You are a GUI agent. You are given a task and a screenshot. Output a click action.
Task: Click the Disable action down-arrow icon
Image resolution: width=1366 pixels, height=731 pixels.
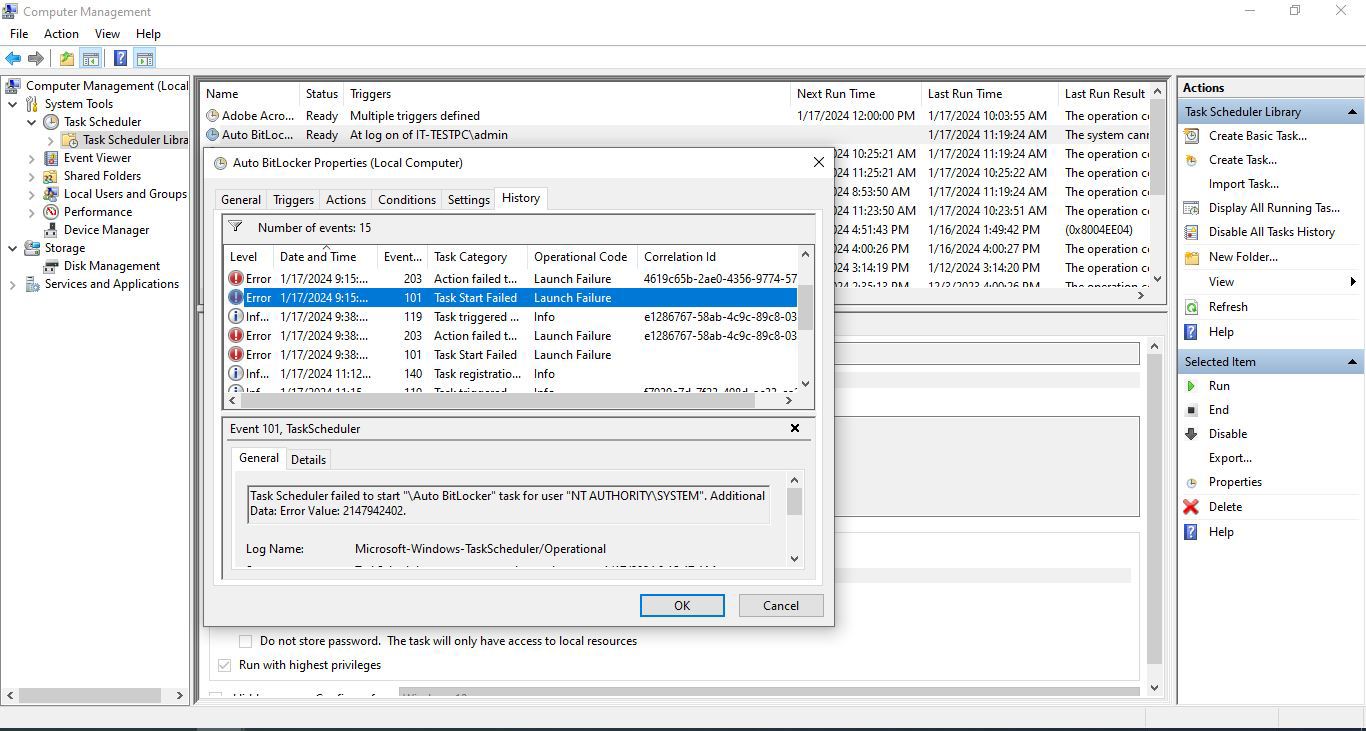point(1191,434)
